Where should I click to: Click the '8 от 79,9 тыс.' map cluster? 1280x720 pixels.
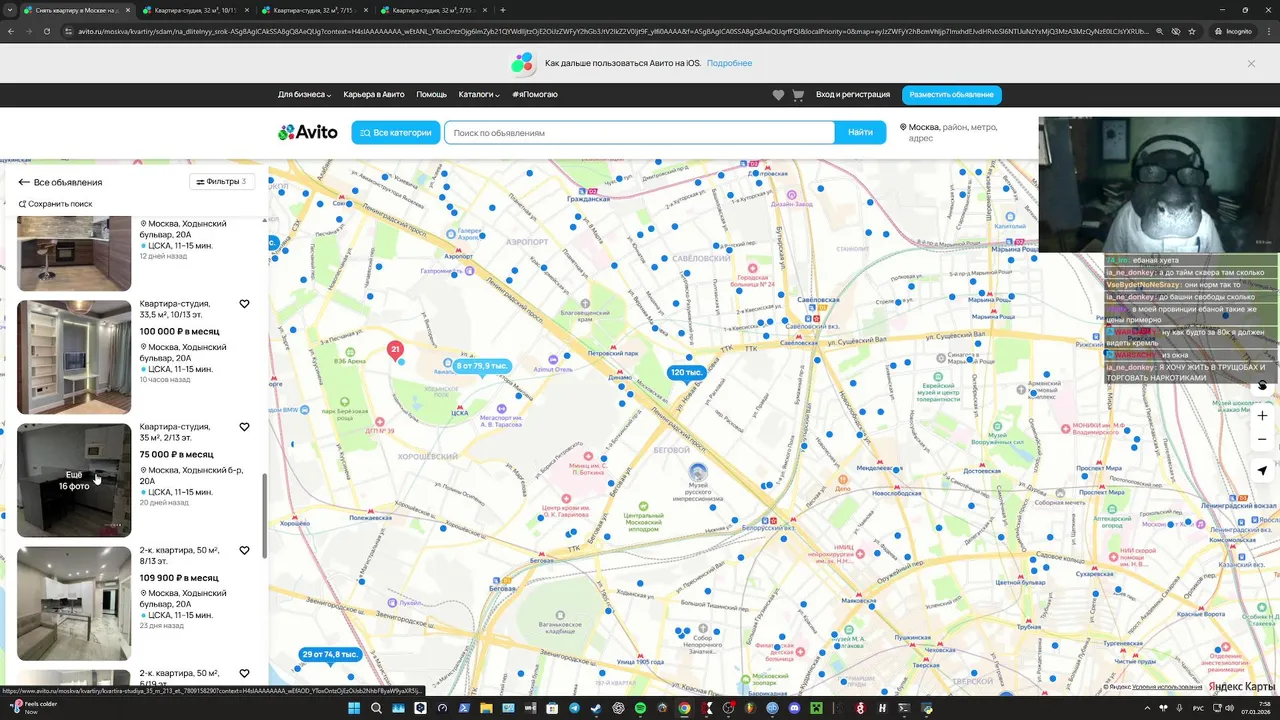(x=482, y=366)
